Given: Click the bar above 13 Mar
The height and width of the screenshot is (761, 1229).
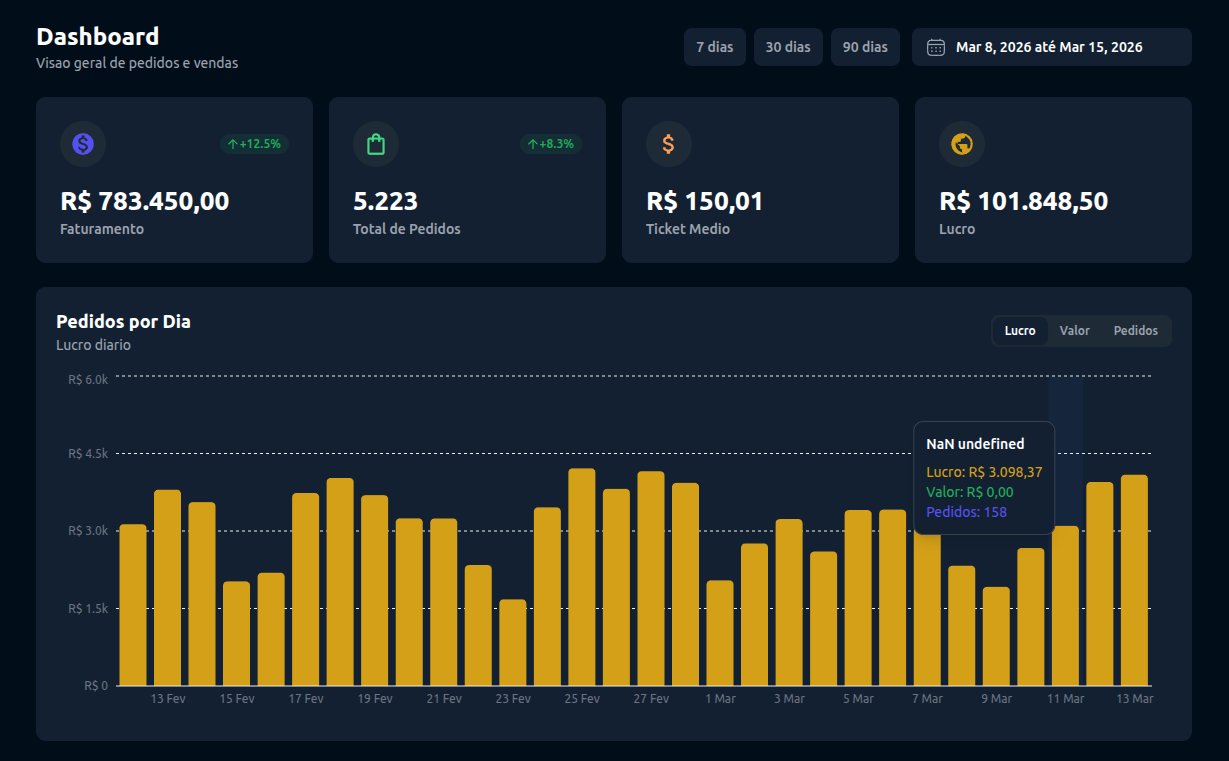Looking at the screenshot, I should [x=1134, y=580].
